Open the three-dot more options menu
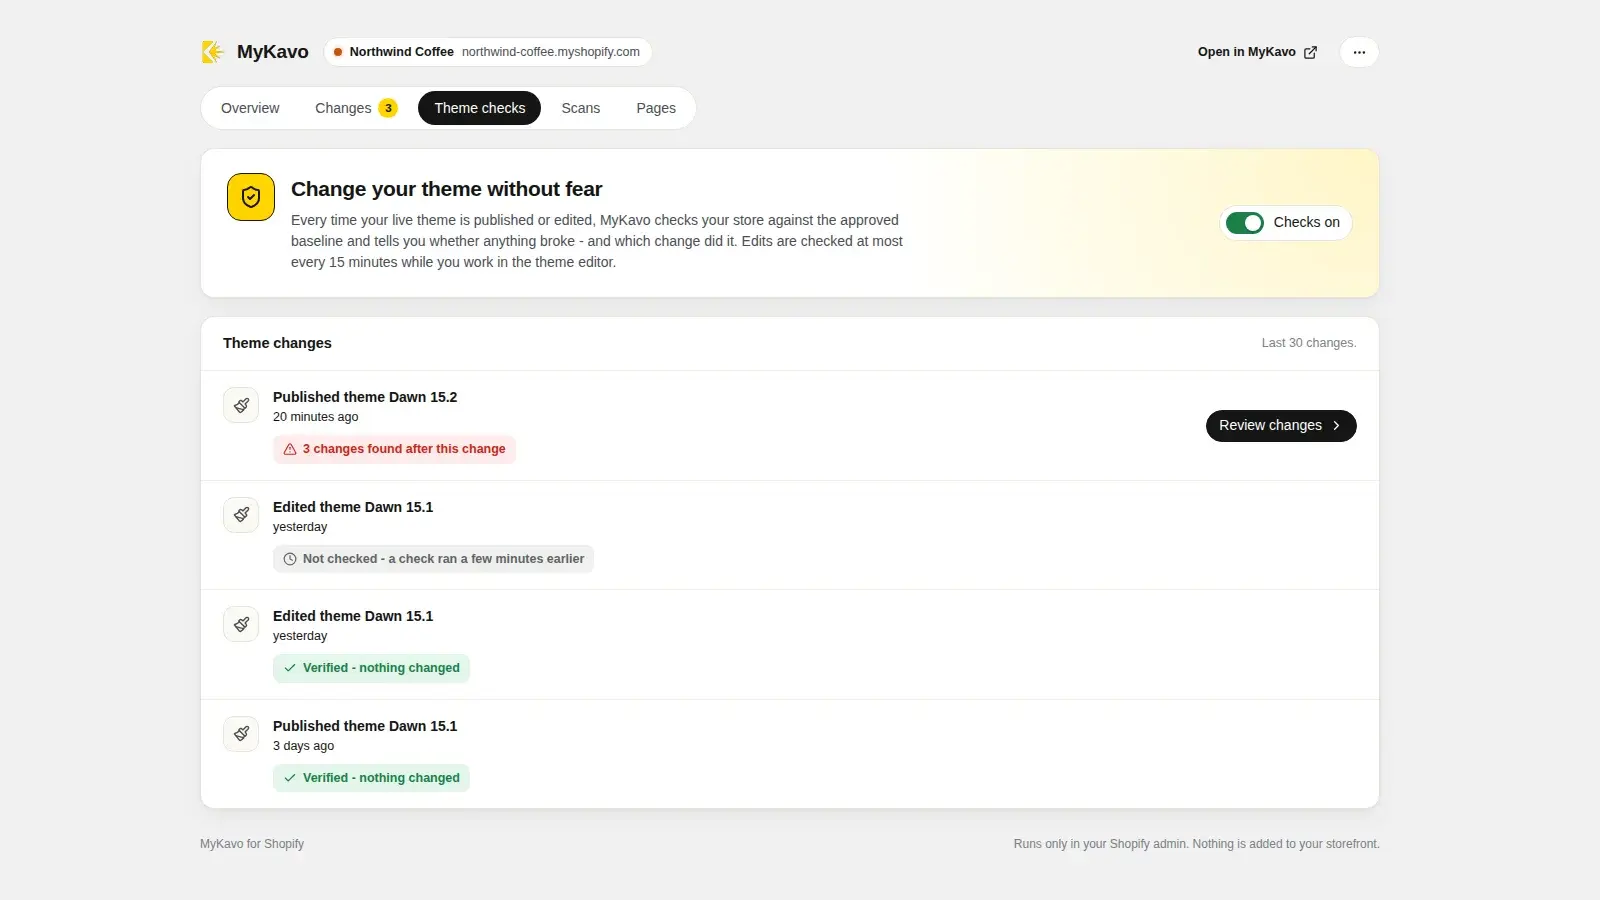The width and height of the screenshot is (1600, 900). point(1359,52)
